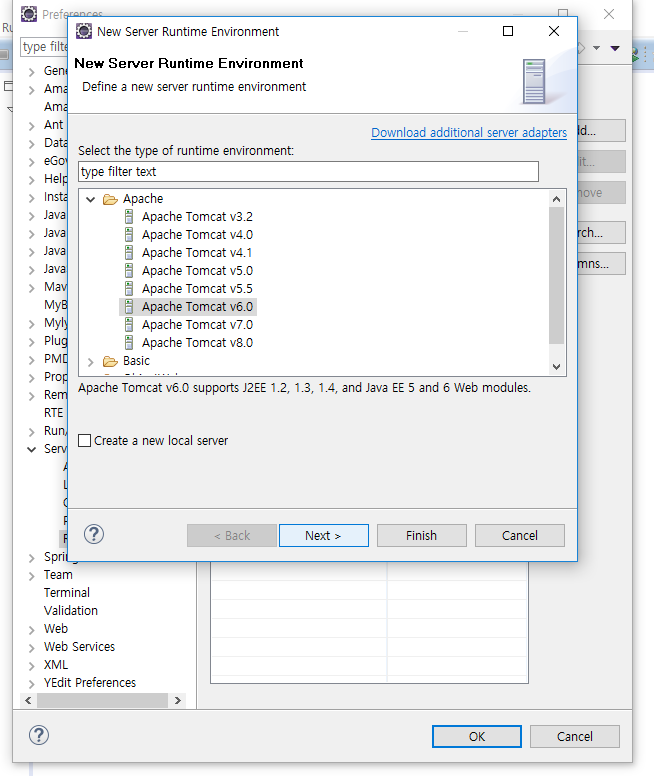Click the Eclipse icon in dialog title bar

pos(84,31)
